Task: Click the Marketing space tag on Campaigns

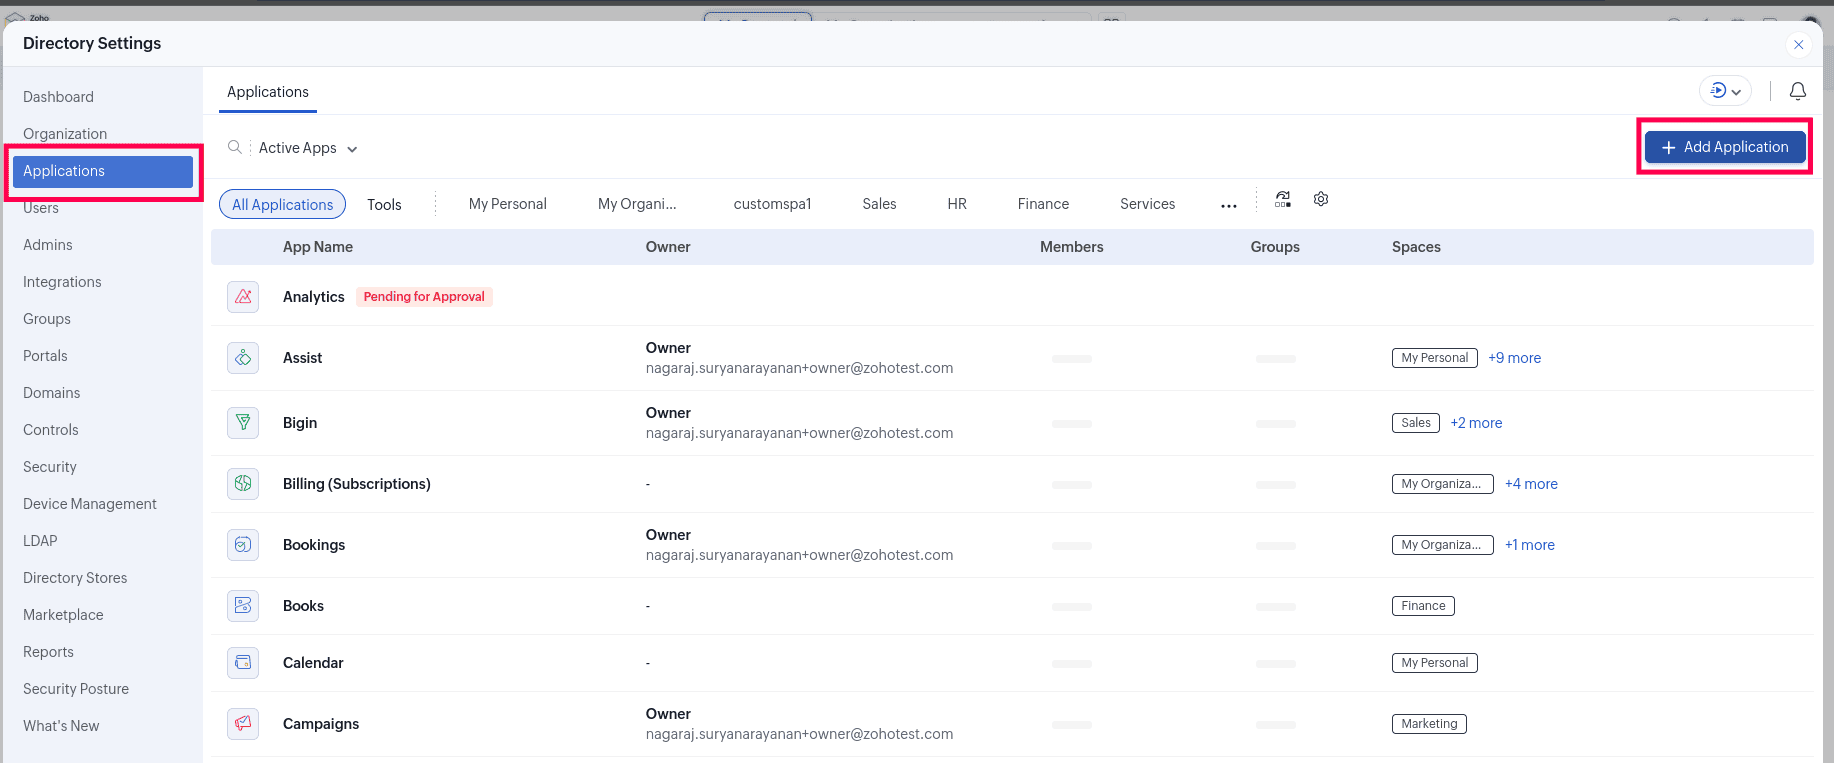Action: pyautogui.click(x=1429, y=724)
